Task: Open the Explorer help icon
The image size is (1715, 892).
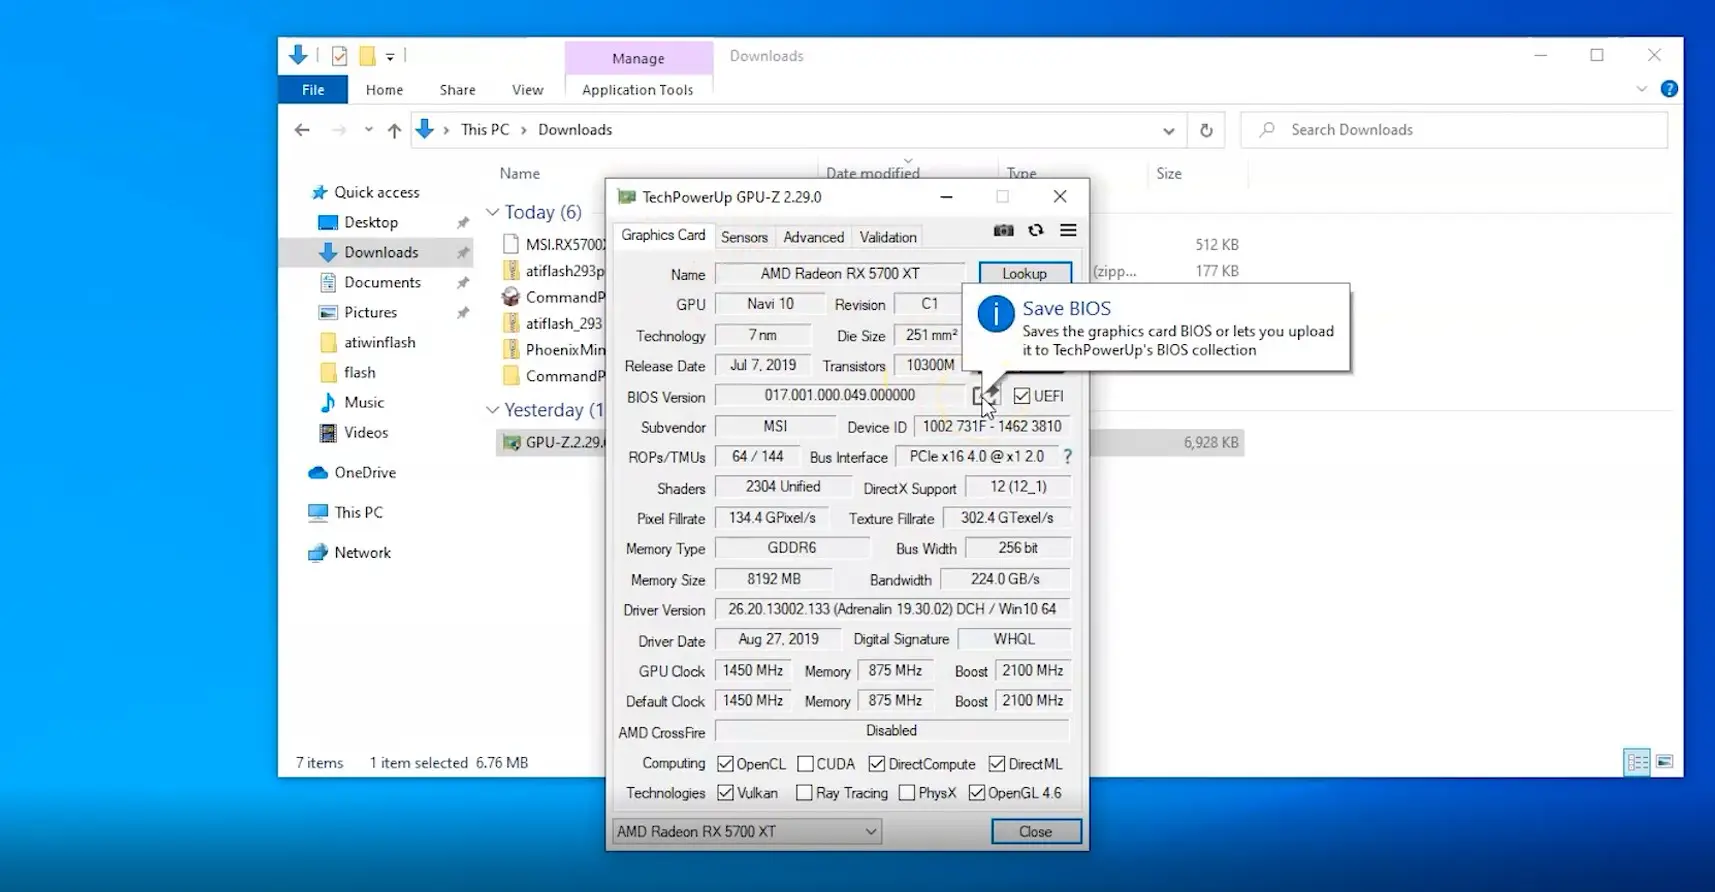Action: coord(1669,89)
